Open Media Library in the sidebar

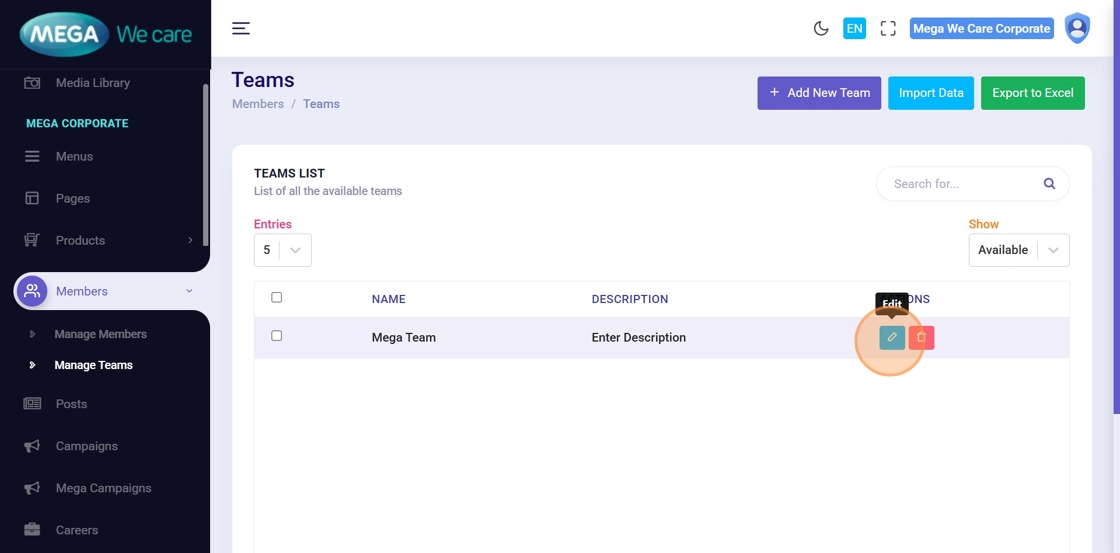92,83
